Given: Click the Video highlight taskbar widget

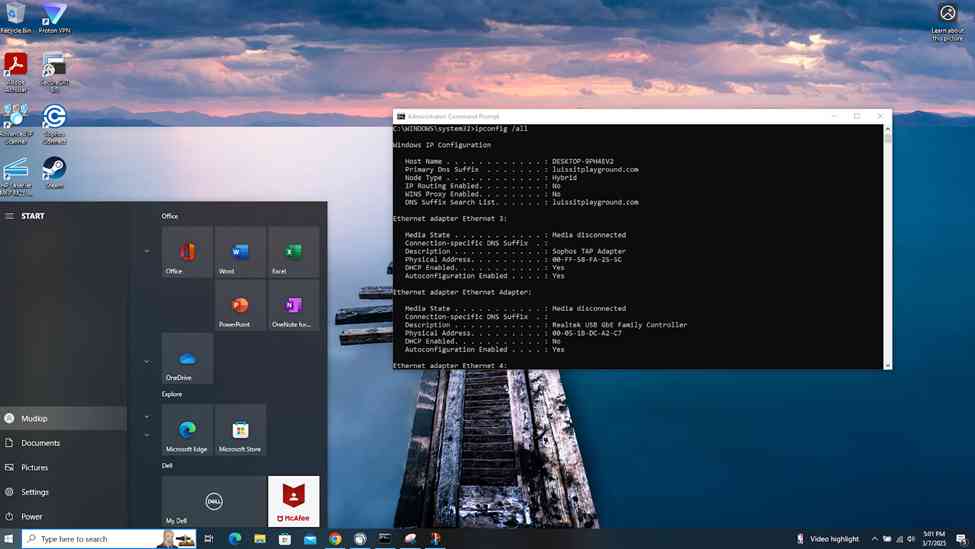Looking at the screenshot, I should (x=828, y=538).
